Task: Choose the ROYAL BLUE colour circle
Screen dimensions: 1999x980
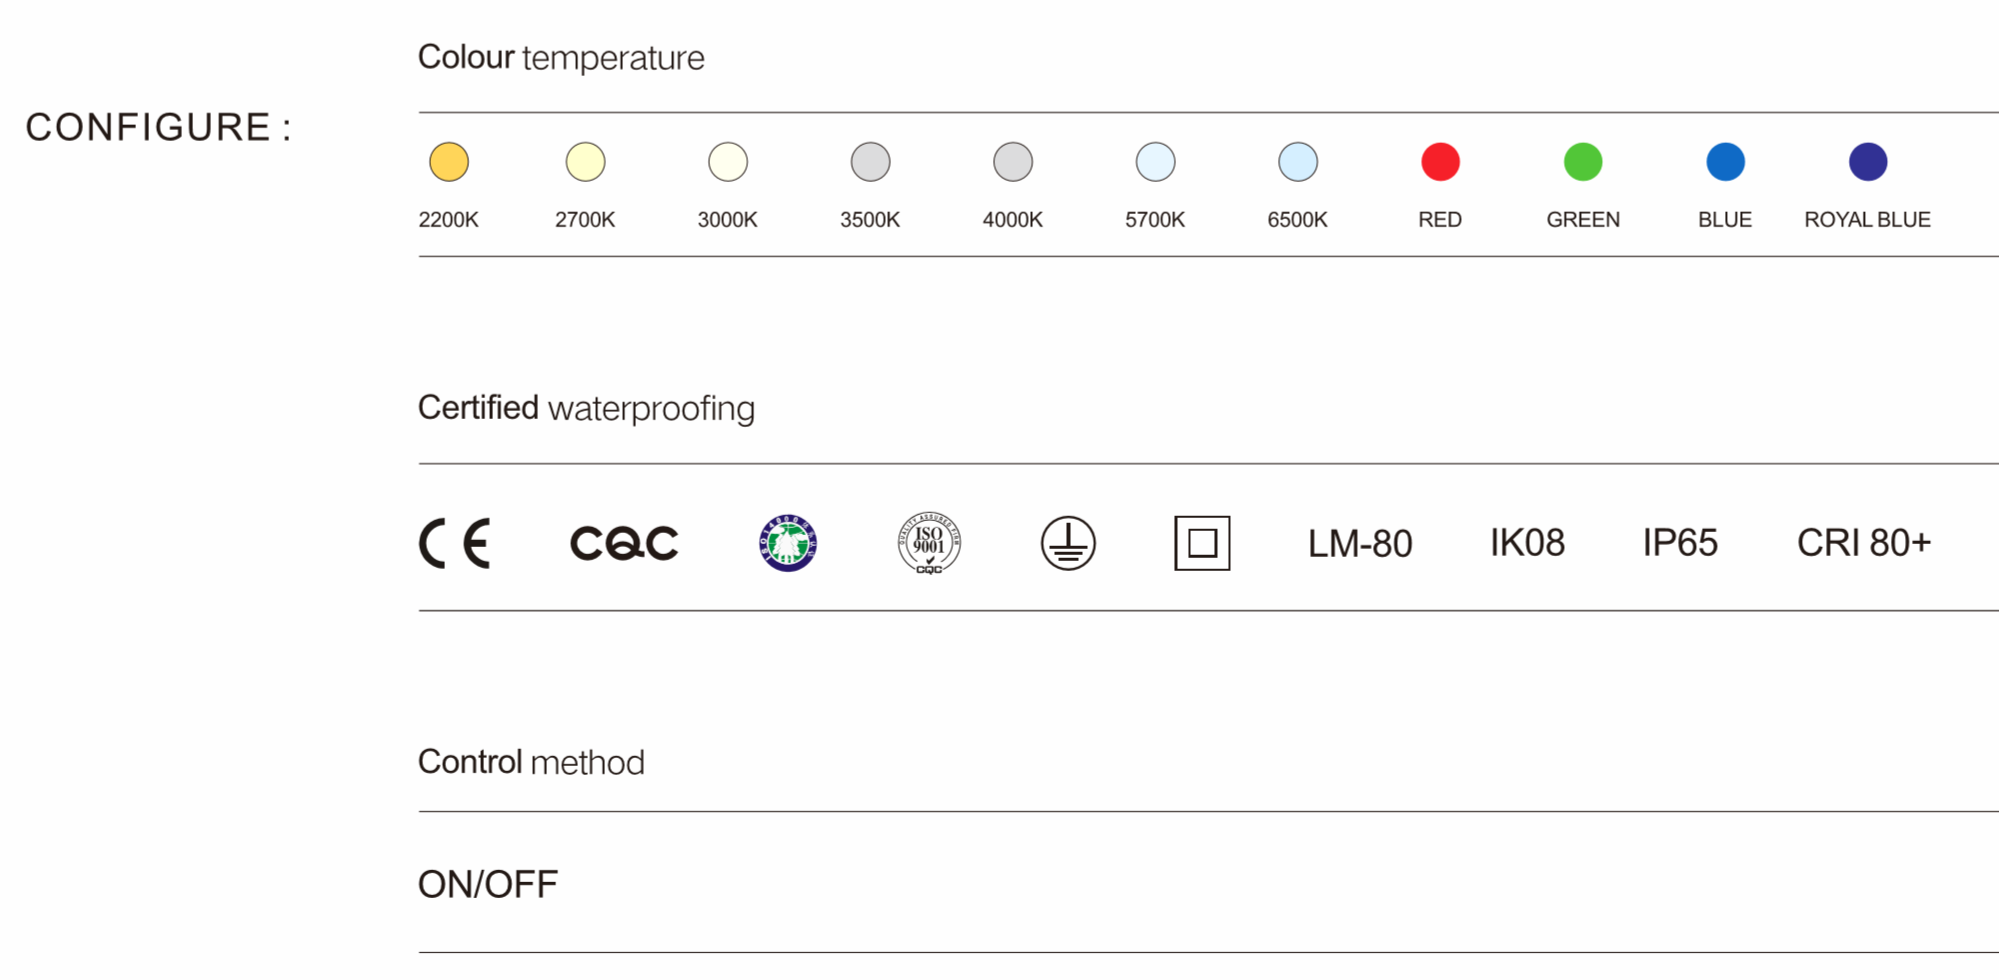Action: coord(1868,162)
